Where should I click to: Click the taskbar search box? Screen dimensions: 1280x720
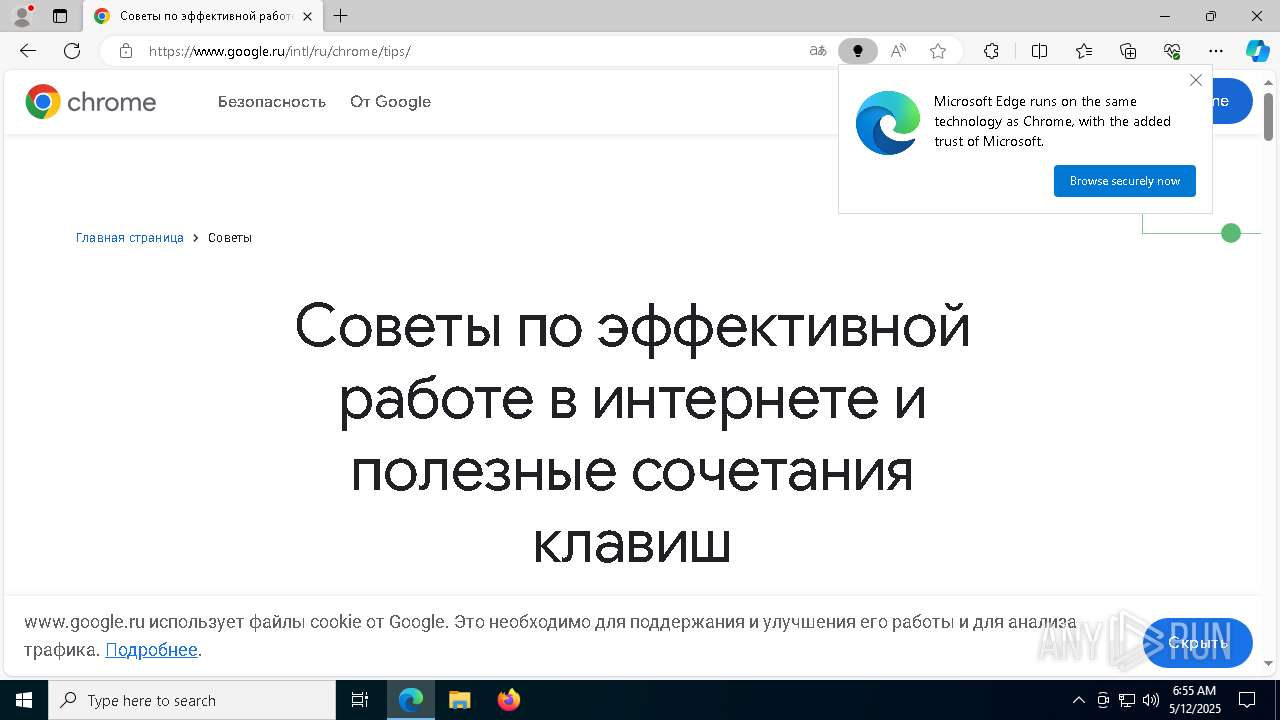click(192, 700)
